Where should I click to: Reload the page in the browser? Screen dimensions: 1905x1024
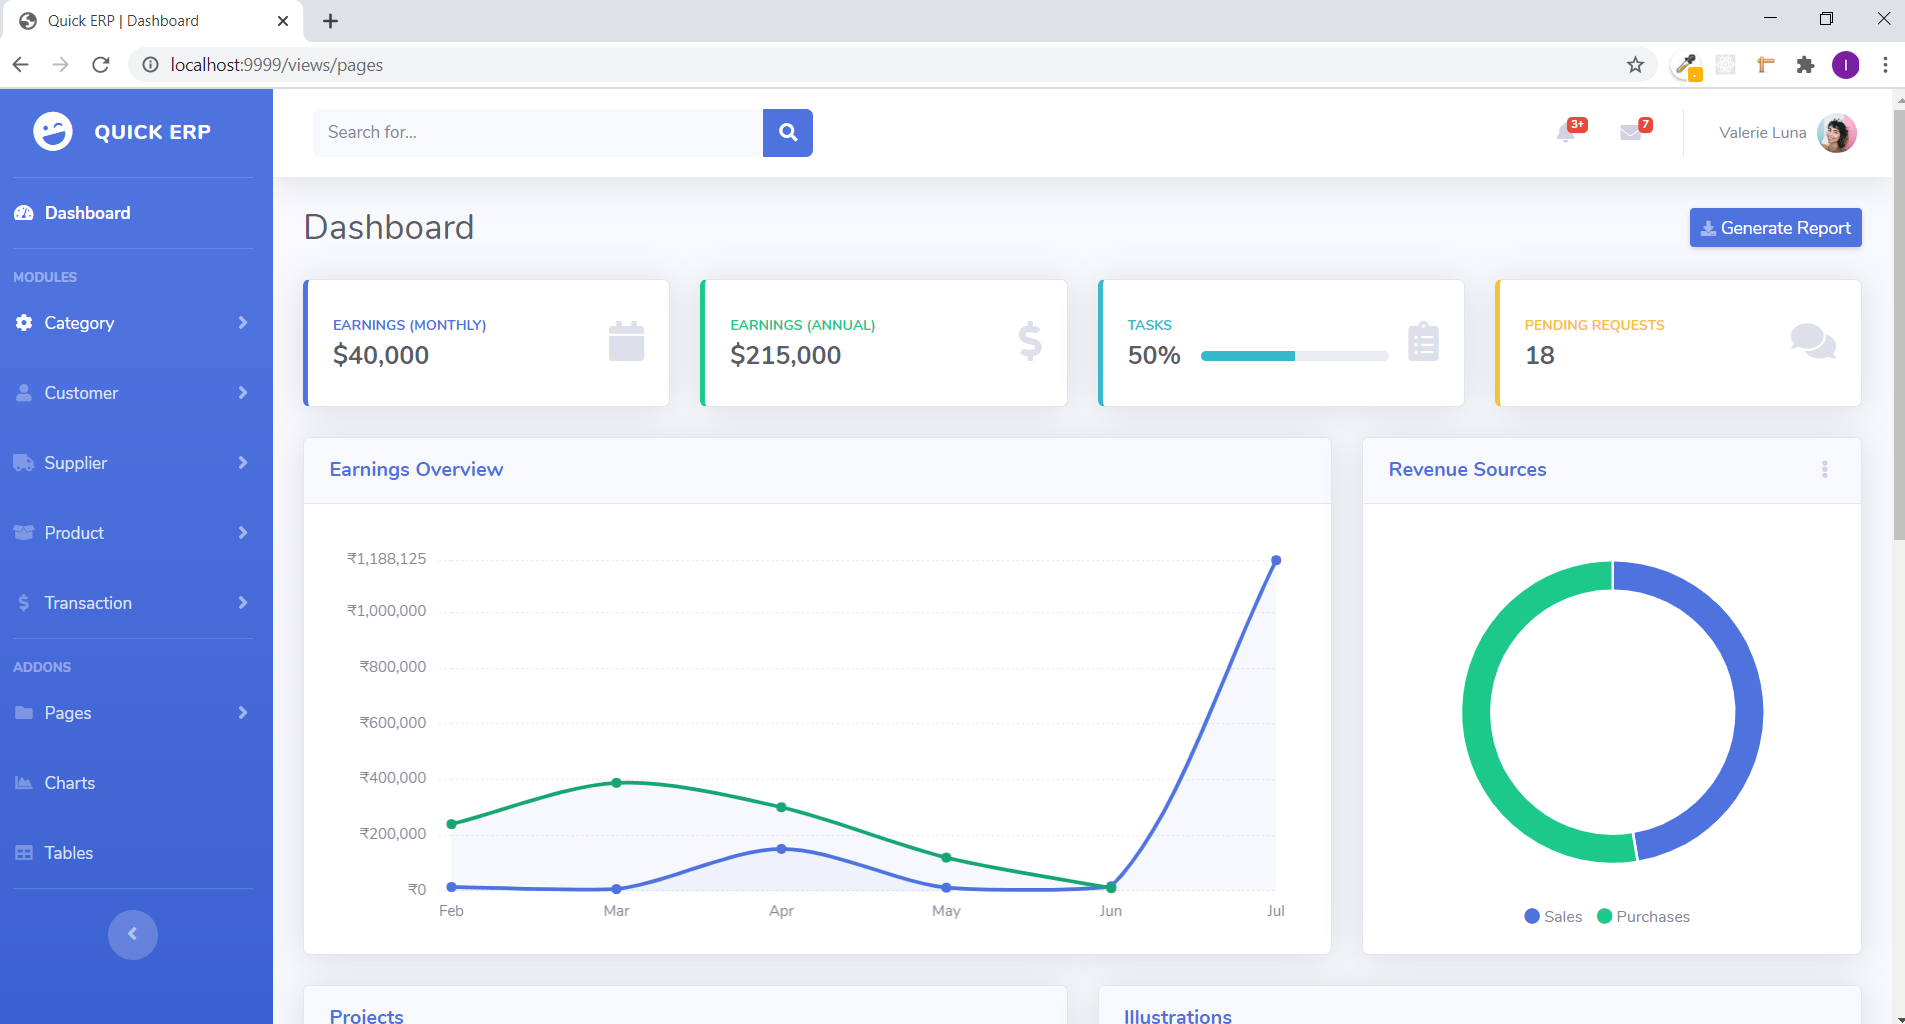(x=101, y=65)
